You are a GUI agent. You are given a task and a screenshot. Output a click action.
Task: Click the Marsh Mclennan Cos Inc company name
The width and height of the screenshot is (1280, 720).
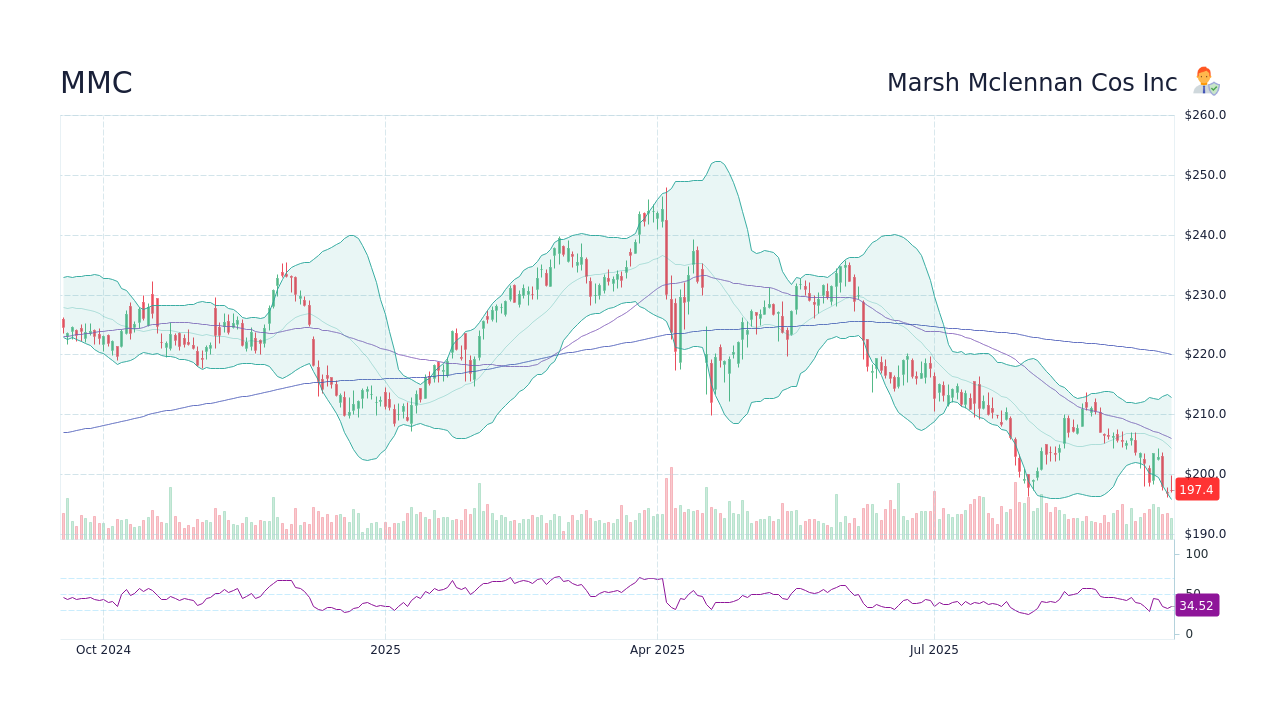[1031, 82]
